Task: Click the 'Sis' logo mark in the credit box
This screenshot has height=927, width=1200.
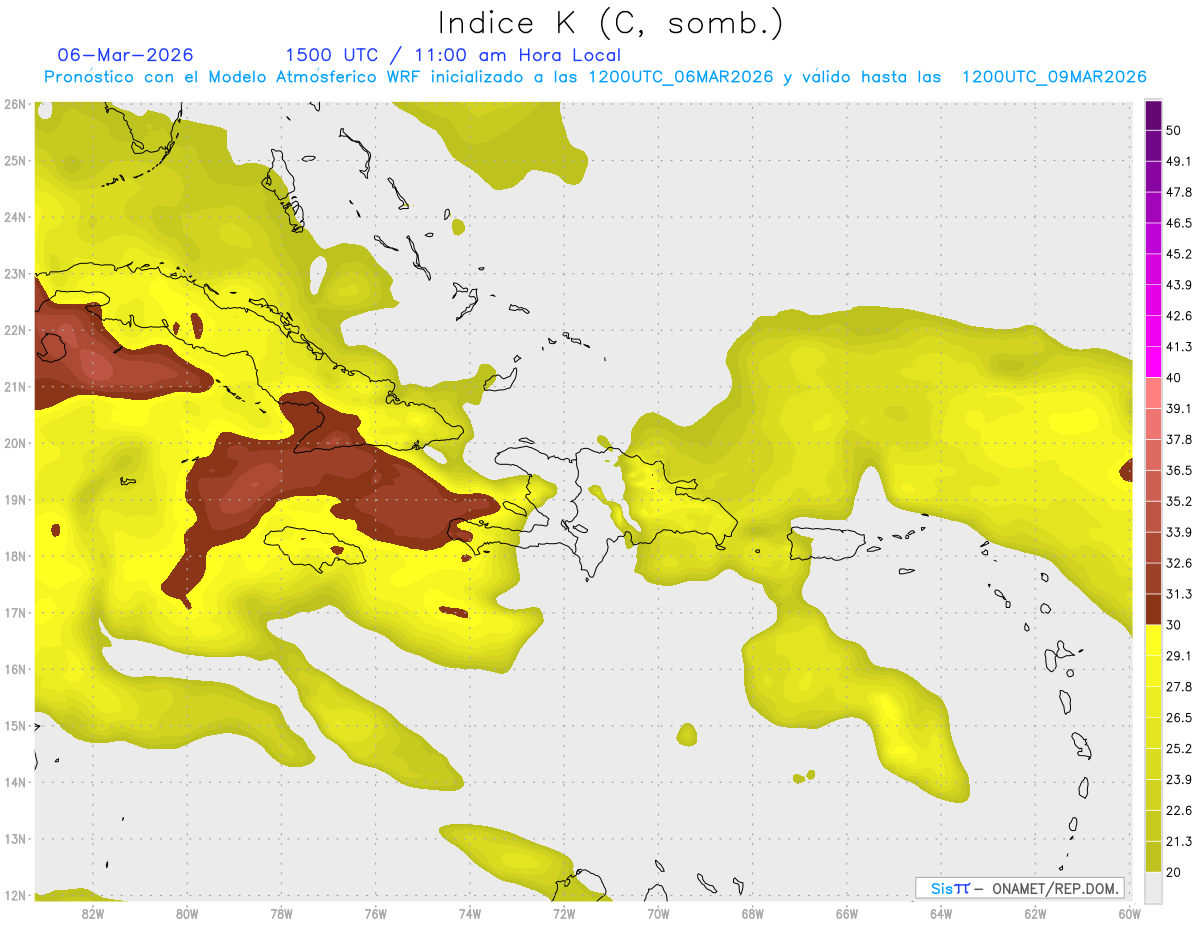Action: coord(950,888)
